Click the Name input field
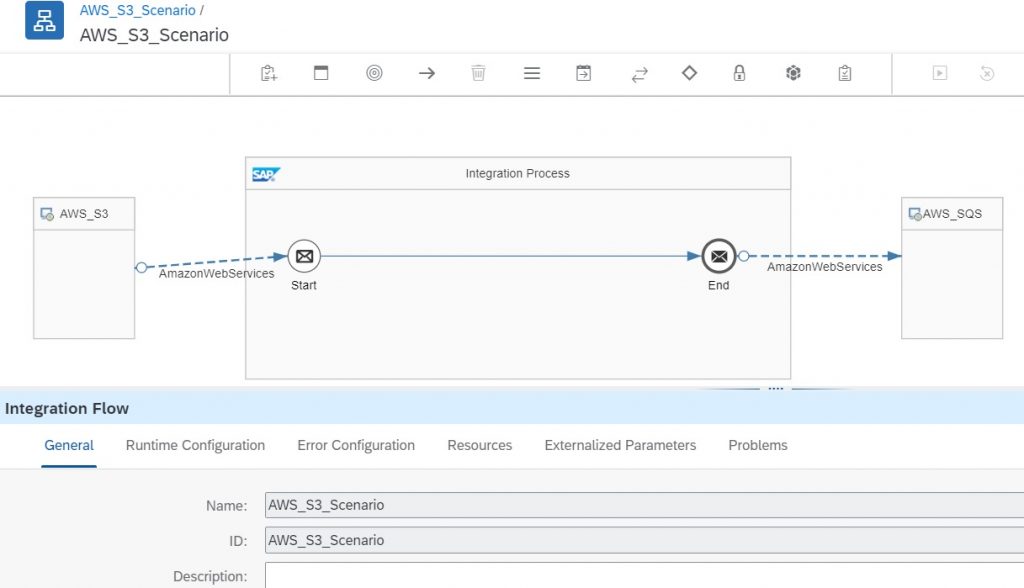 pos(645,505)
